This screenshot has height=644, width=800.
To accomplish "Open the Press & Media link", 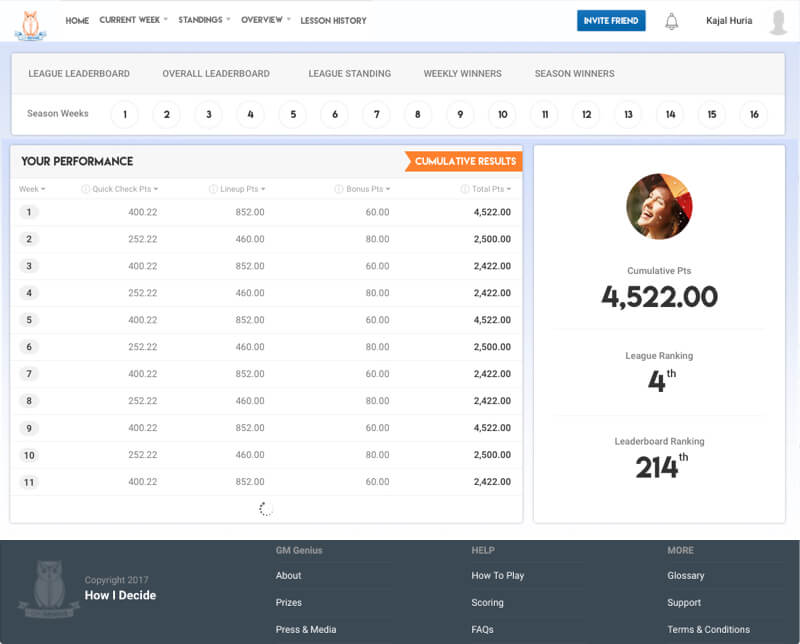I will (306, 629).
